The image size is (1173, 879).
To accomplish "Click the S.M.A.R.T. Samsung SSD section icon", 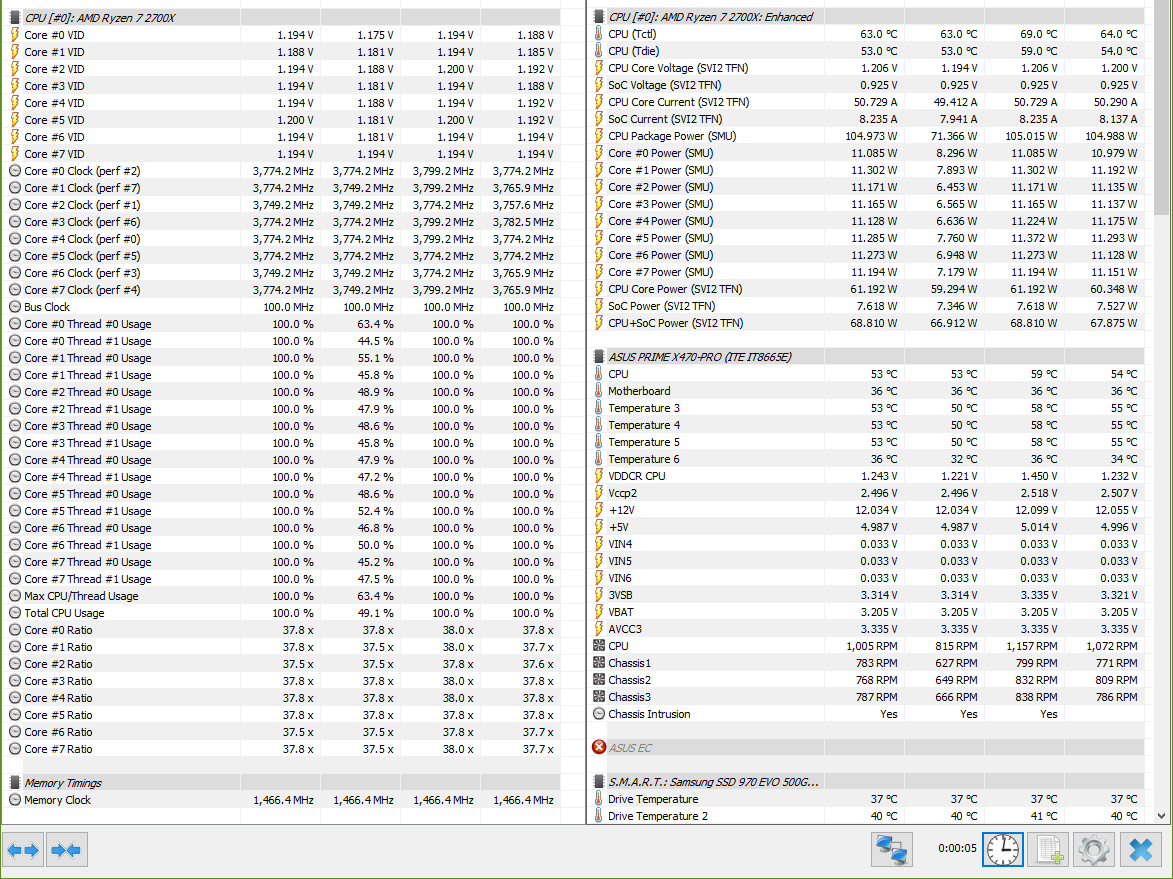I will (598, 782).
